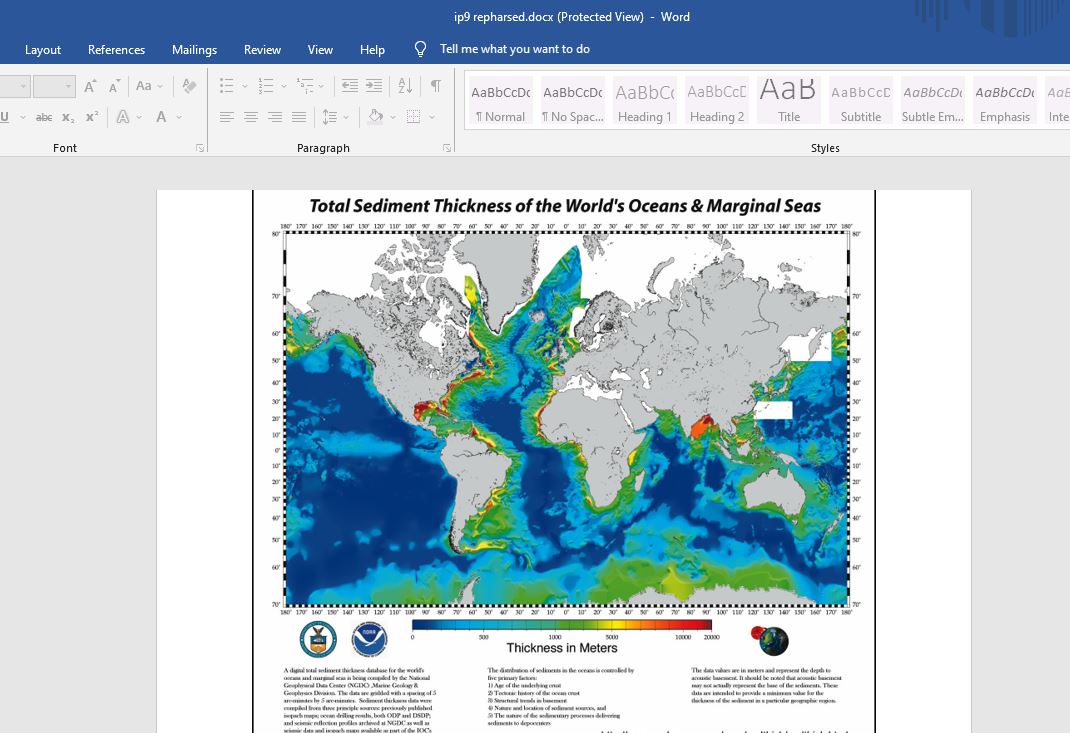Click the Font Color A icon

[161, 117]
